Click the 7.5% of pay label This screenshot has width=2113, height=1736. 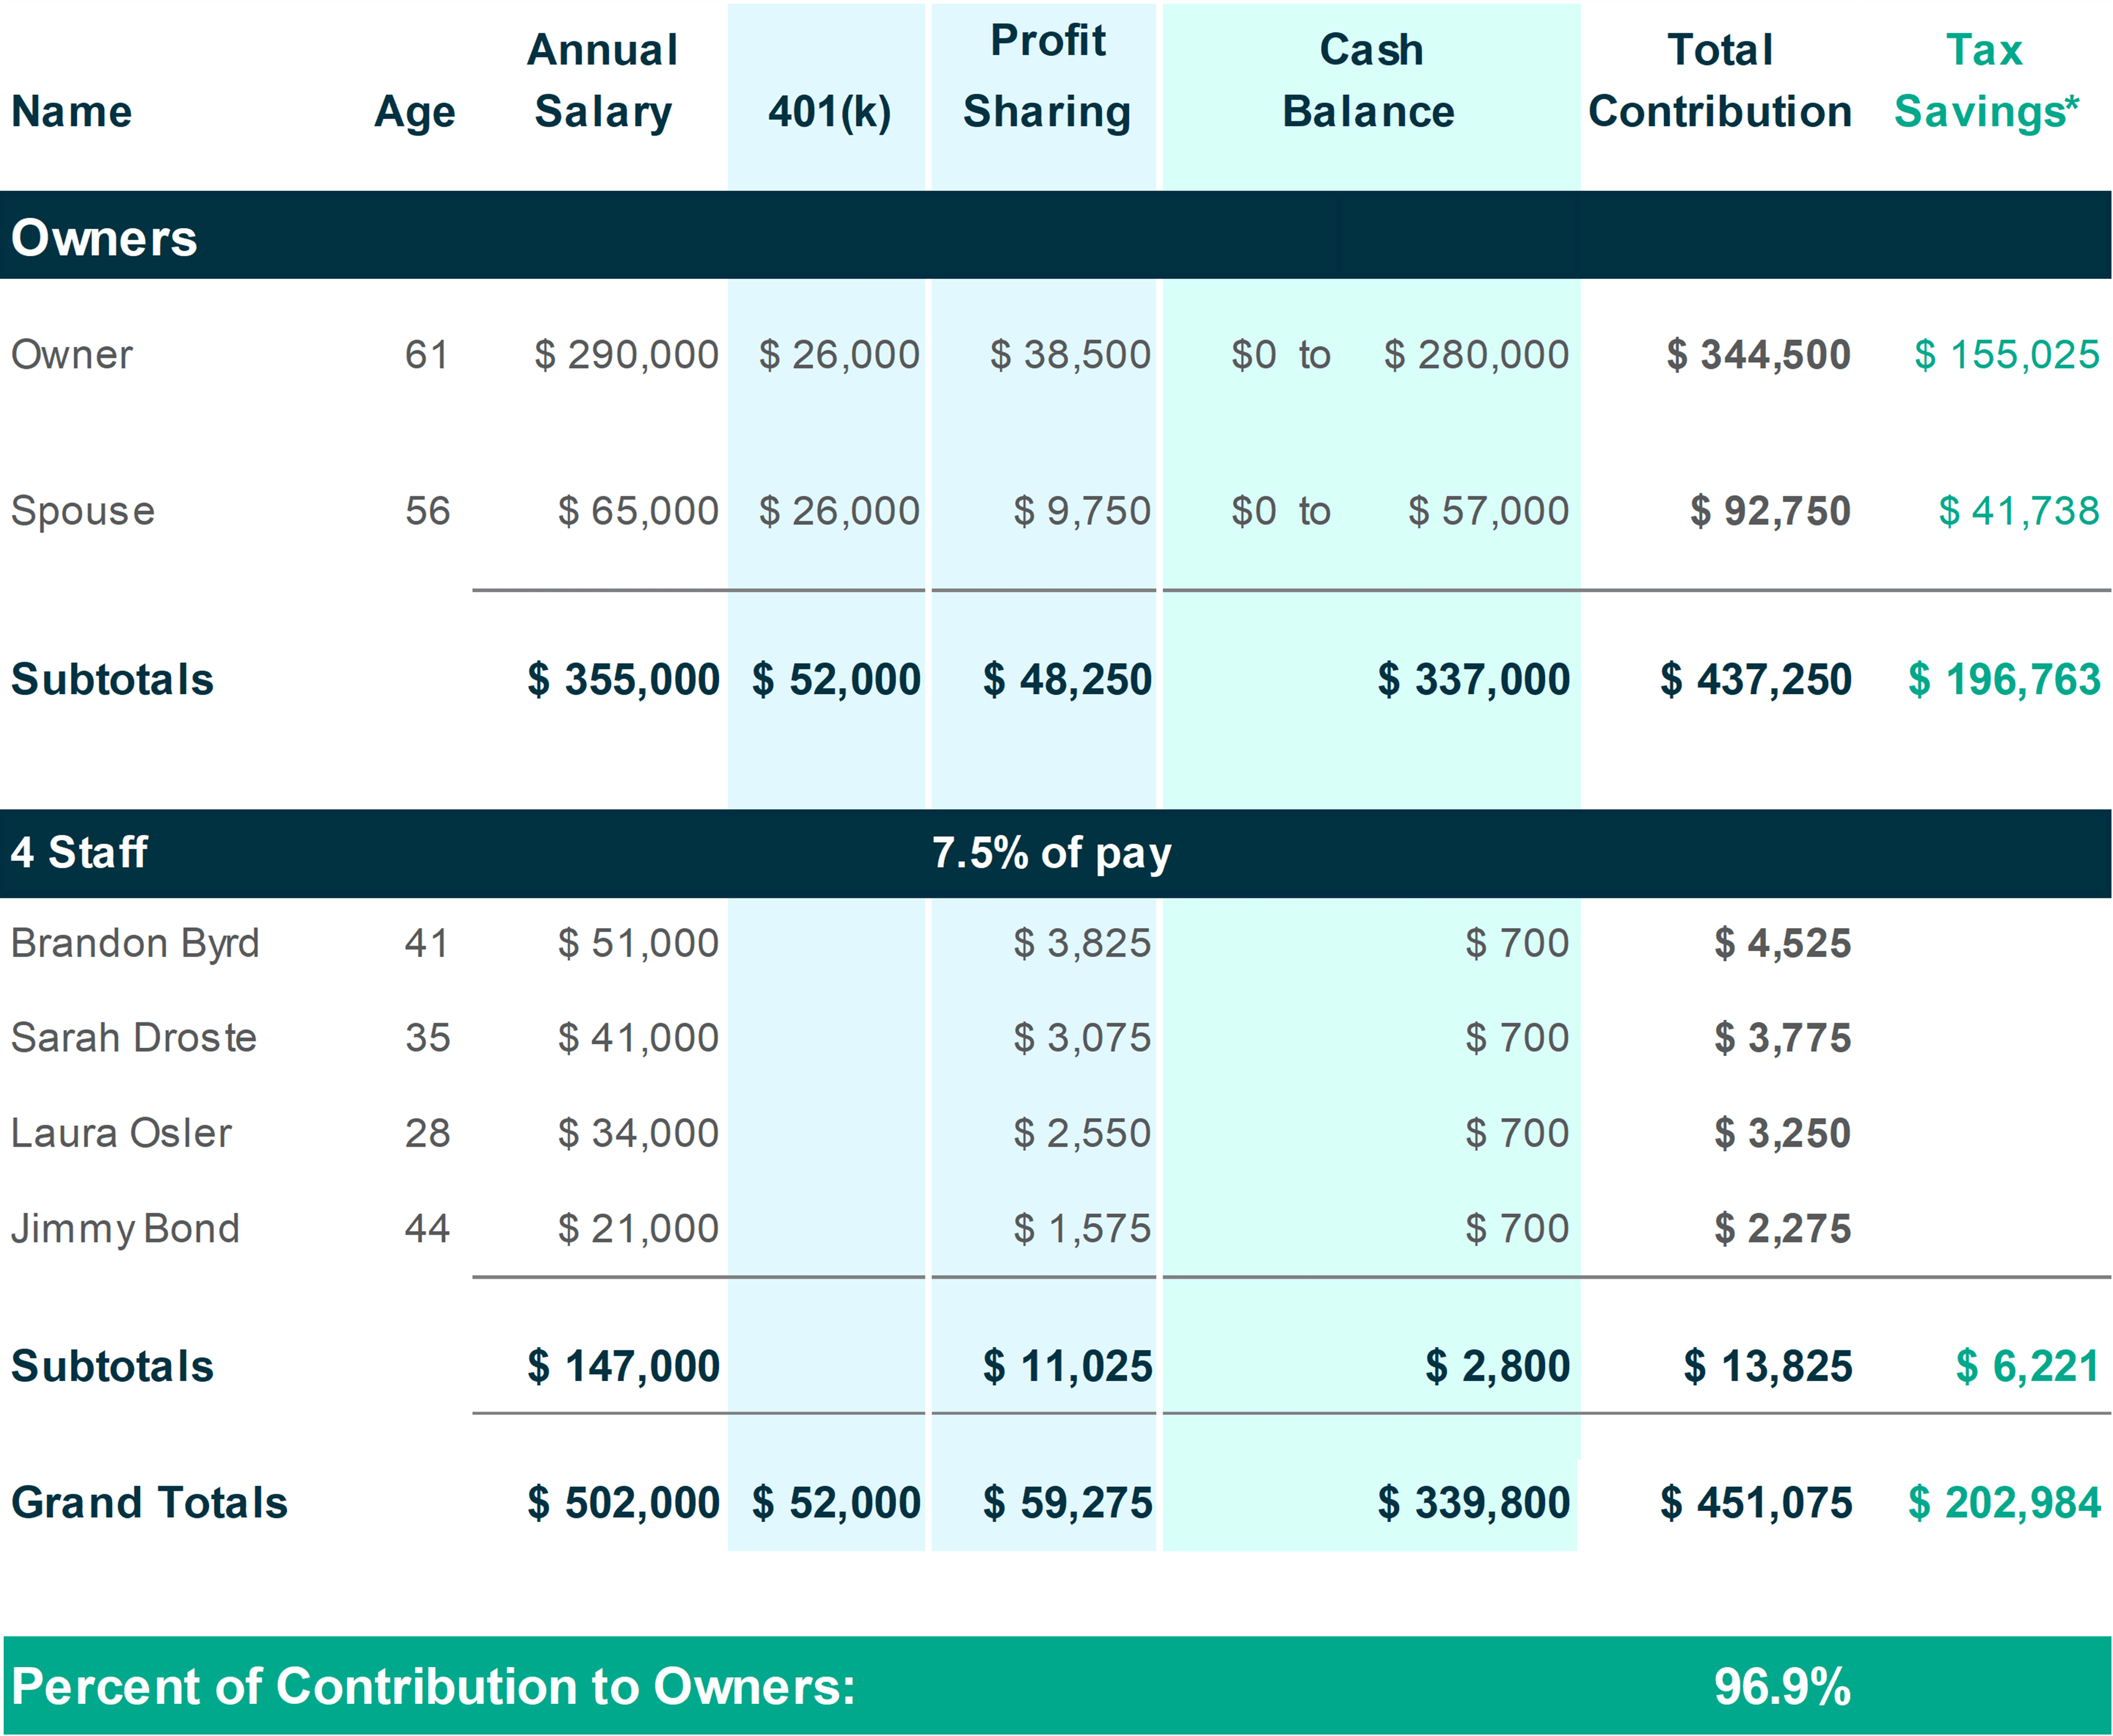pos(1051,853)
